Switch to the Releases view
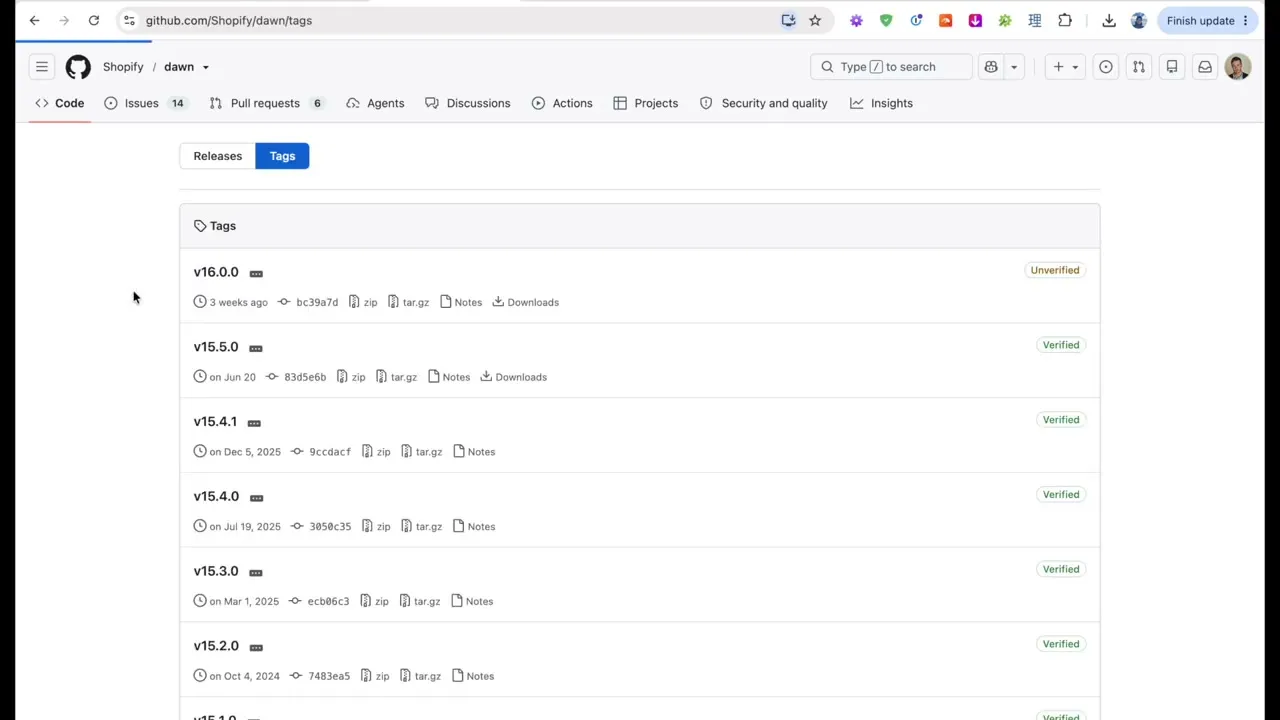1280x720 pixels. [218, 156]
